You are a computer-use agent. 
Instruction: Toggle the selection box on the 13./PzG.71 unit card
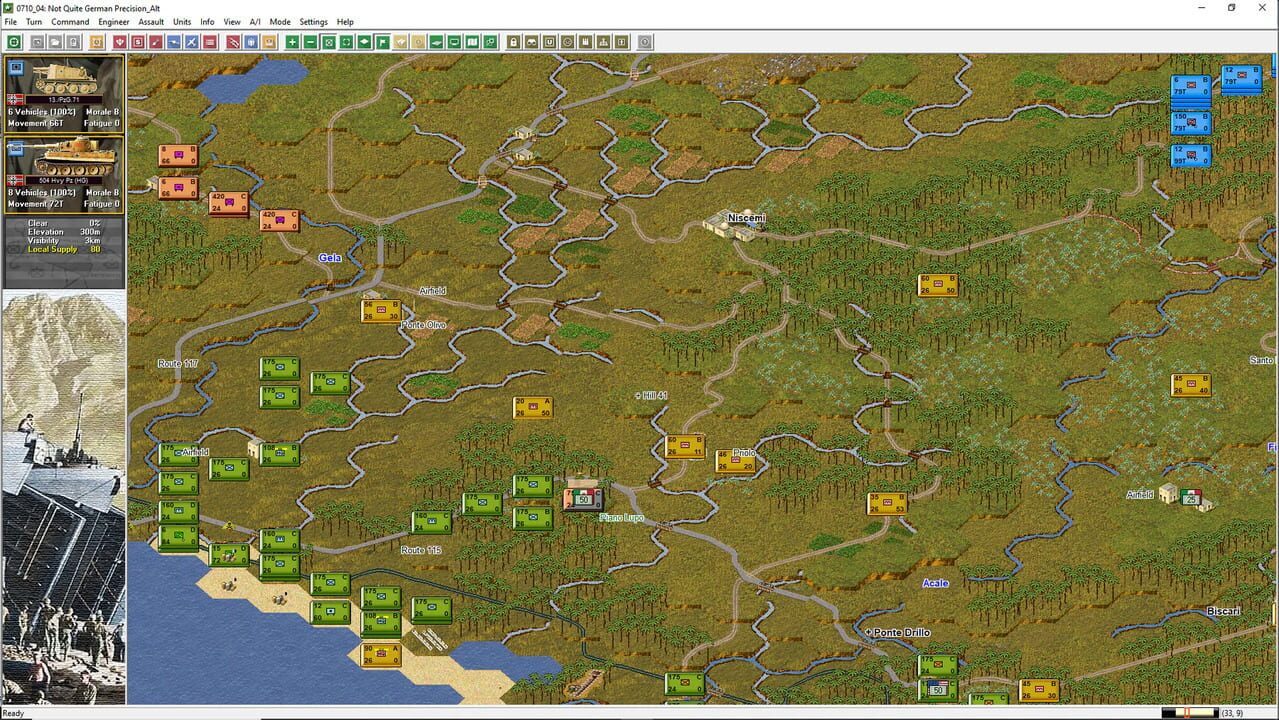(14, 66)
